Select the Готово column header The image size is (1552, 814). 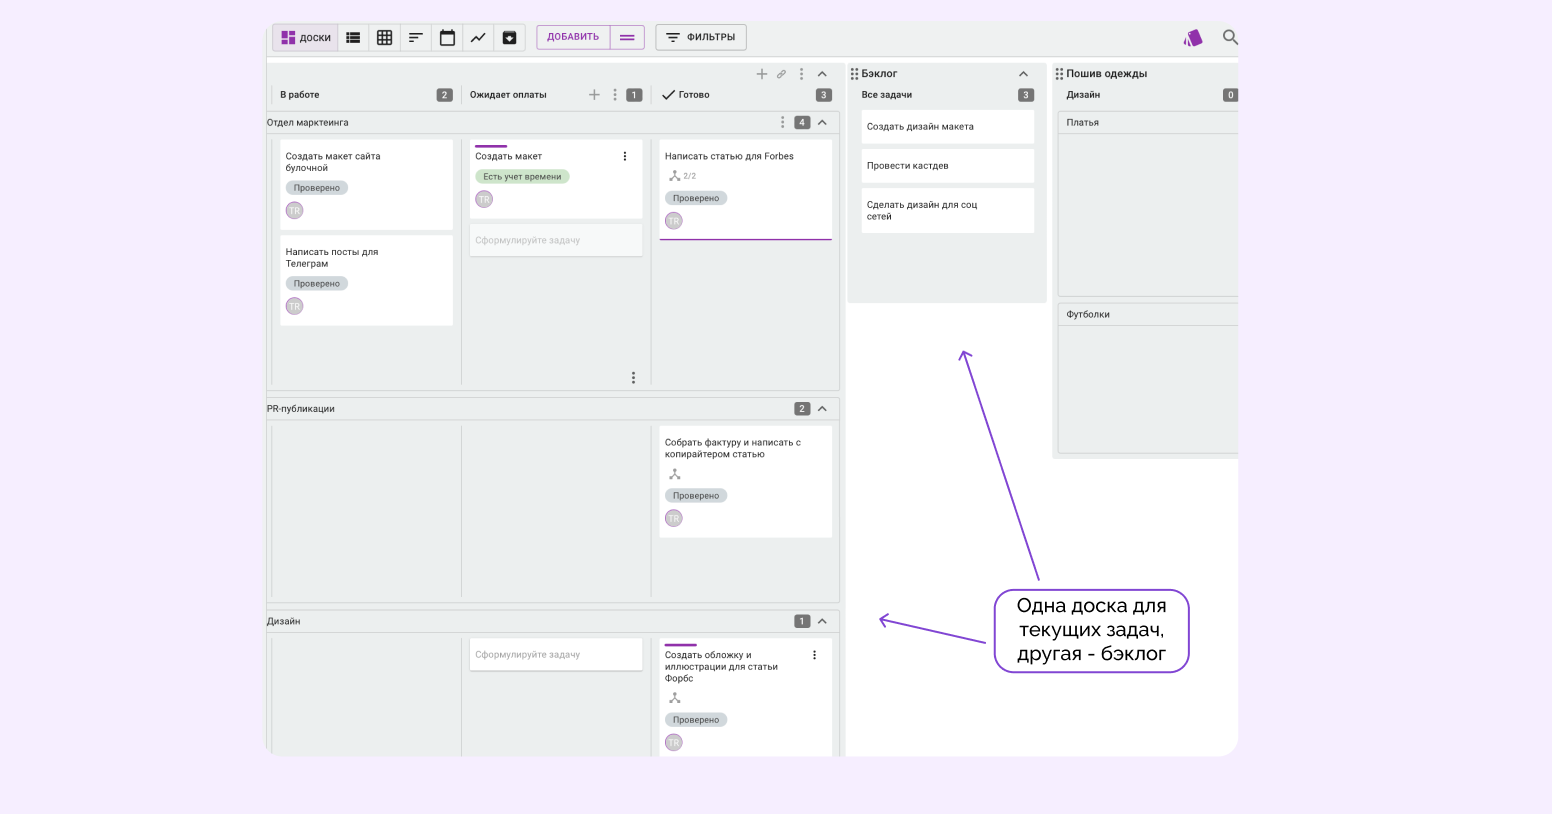(694, 95)
